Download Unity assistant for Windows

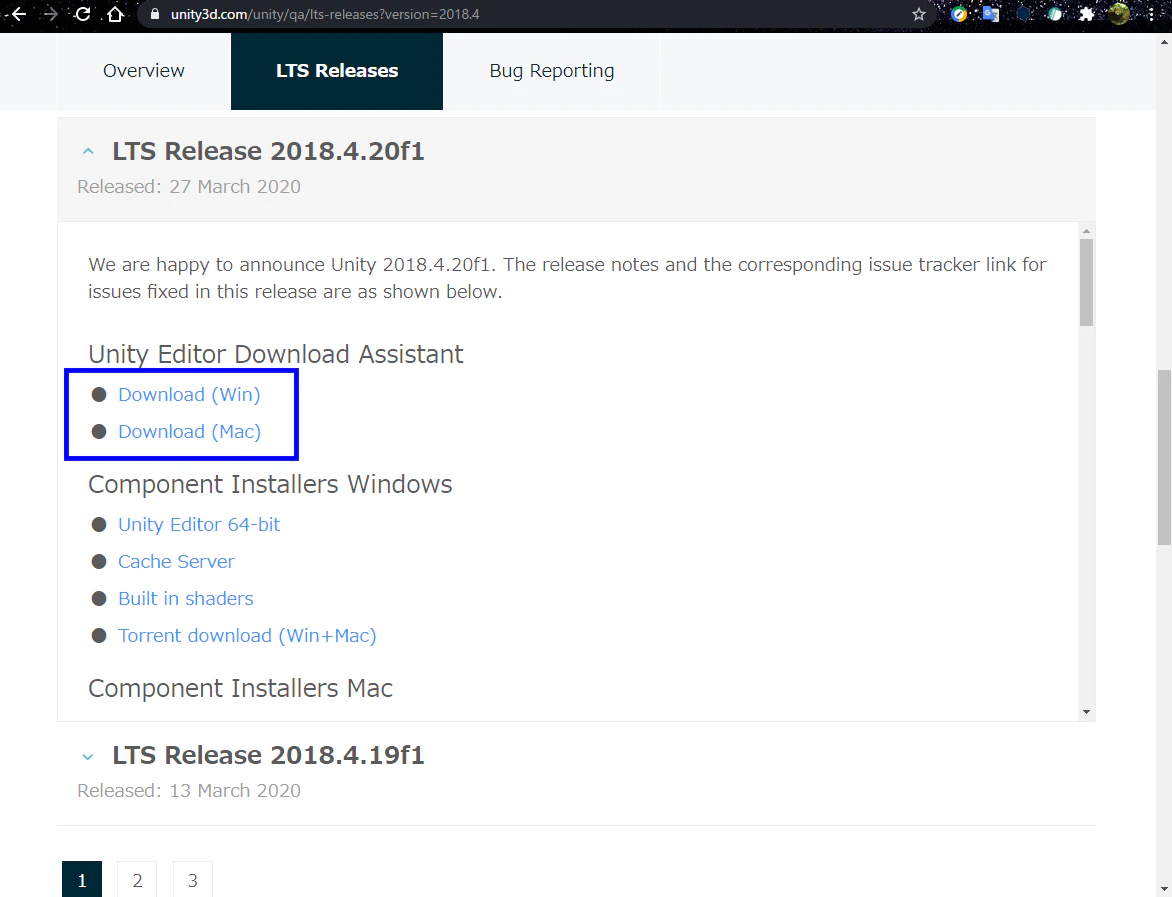click(x=189, y=395)
